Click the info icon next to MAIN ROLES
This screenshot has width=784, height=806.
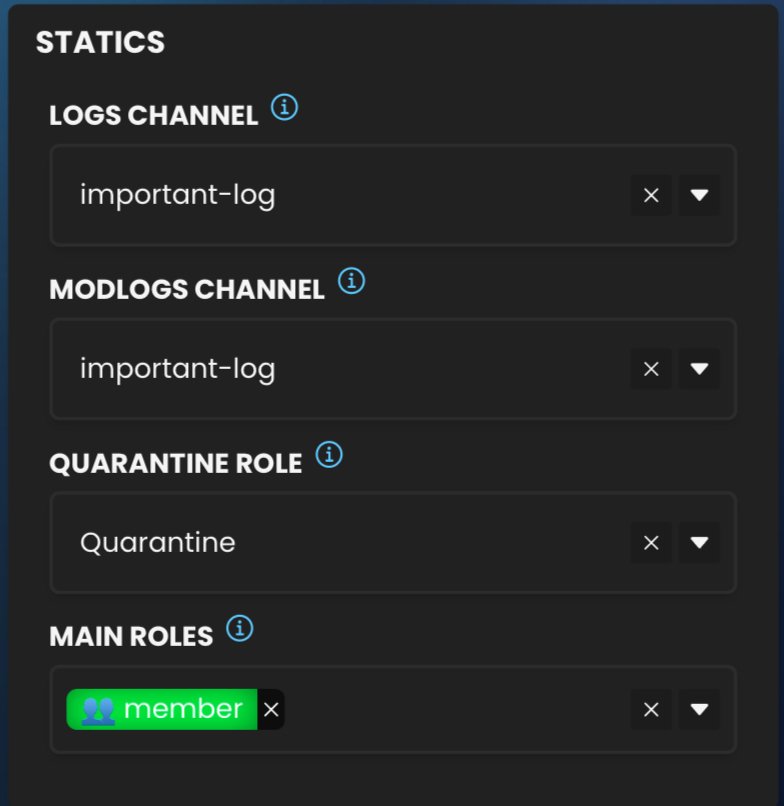(240, 629)
